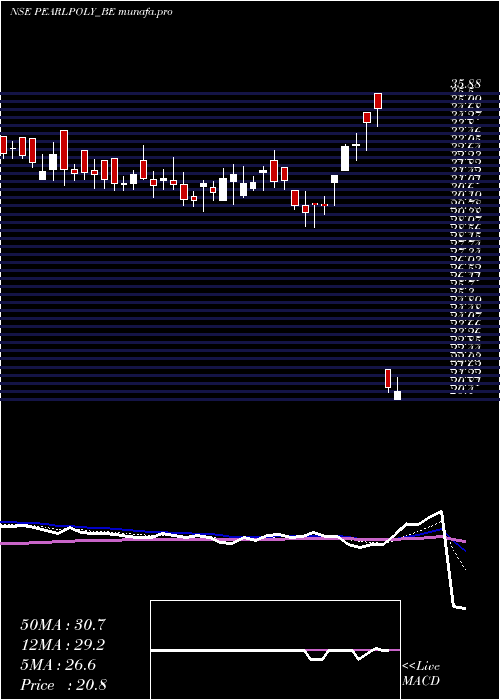The width and height of the screenshot is (500, 700).
Task: Click the red gap-down candlestick near the bottom
Action: coord(388,379)
